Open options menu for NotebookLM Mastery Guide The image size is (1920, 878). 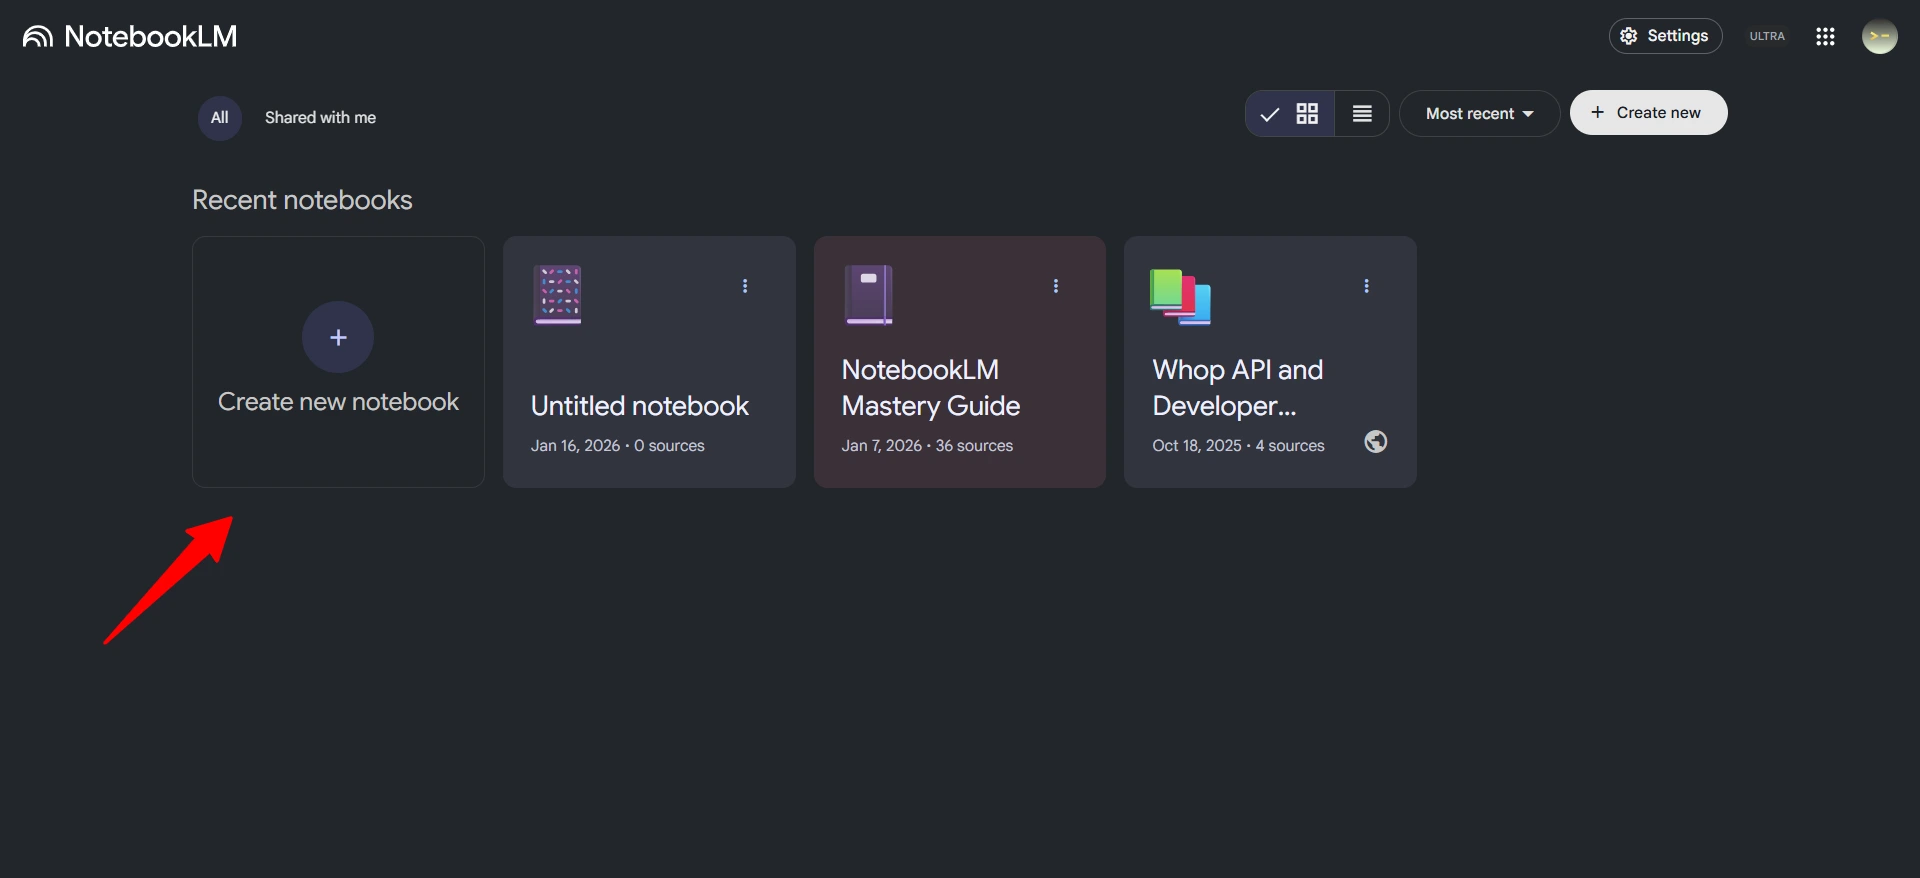click(x=1056, y=286)
